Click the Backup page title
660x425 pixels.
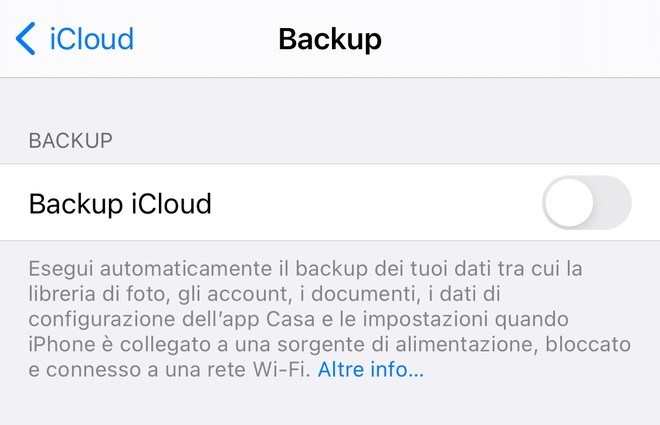tap(330, 39)
